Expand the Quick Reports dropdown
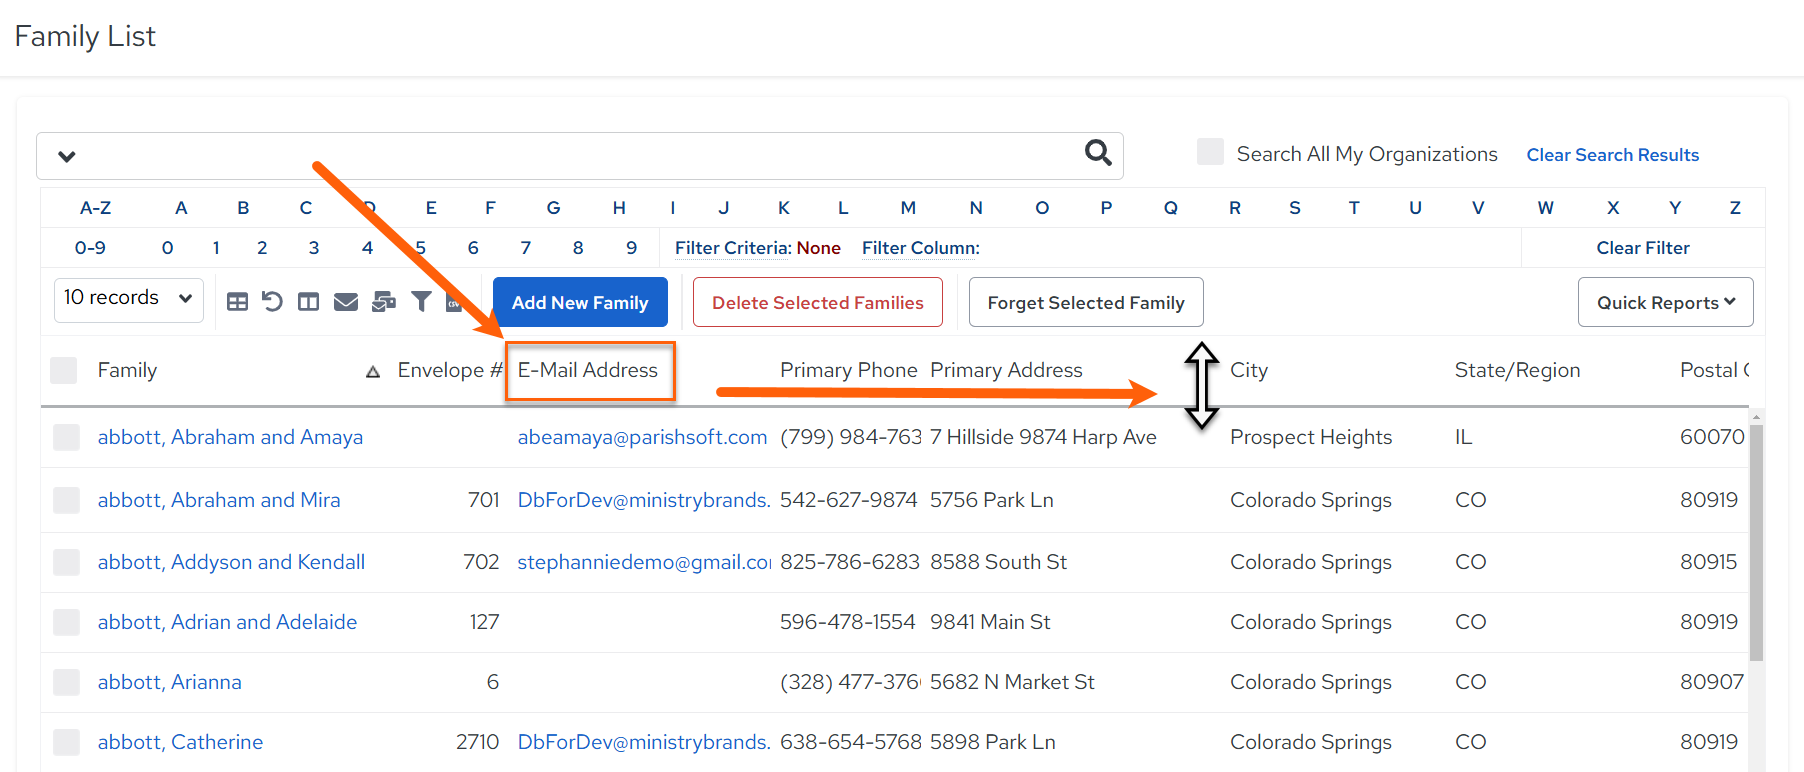This screenshot has height=772, width=1804. pyautogui.click(x=1665, y=302)
